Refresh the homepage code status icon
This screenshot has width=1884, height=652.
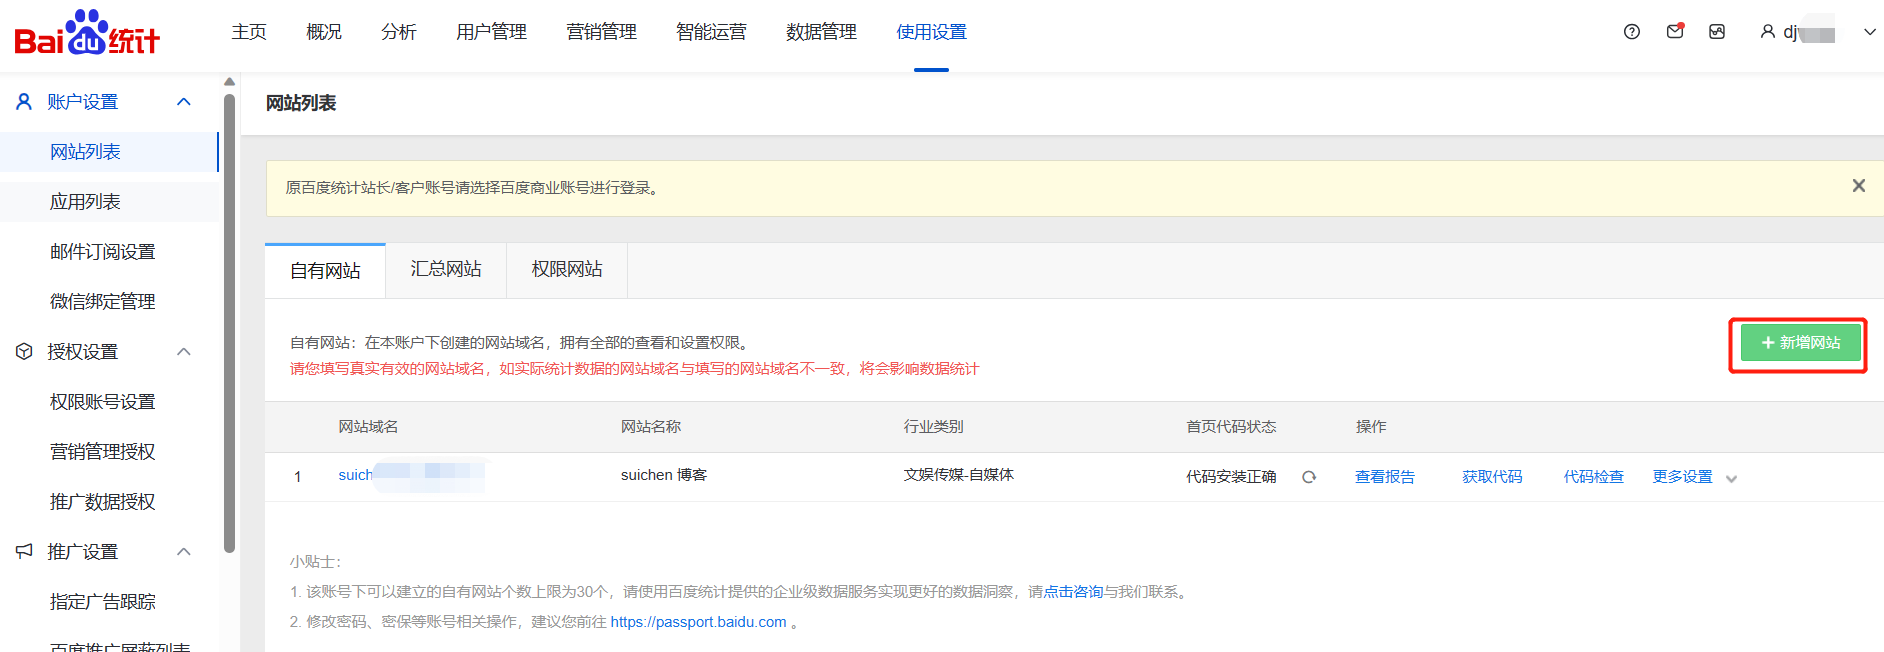[x=1309, y=477]
